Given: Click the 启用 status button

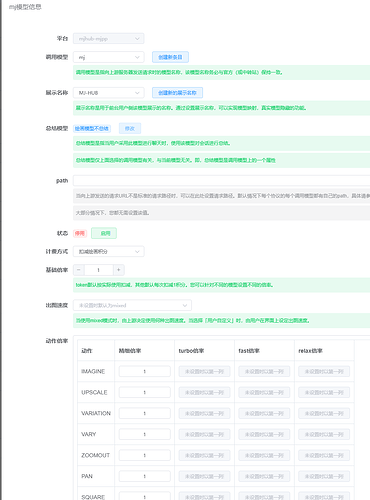Looking at the screenshot, I should (104, 233).
